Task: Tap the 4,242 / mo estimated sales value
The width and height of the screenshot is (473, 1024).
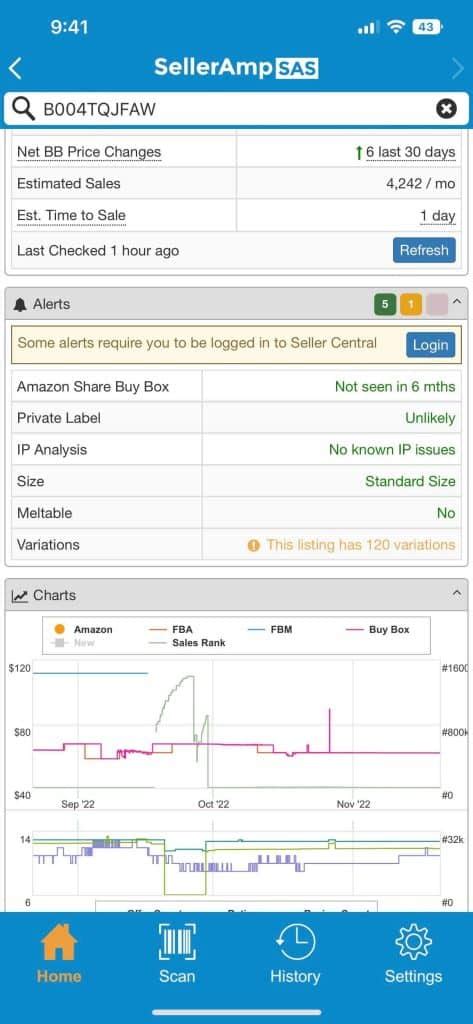Action: (x=421, y=184)
